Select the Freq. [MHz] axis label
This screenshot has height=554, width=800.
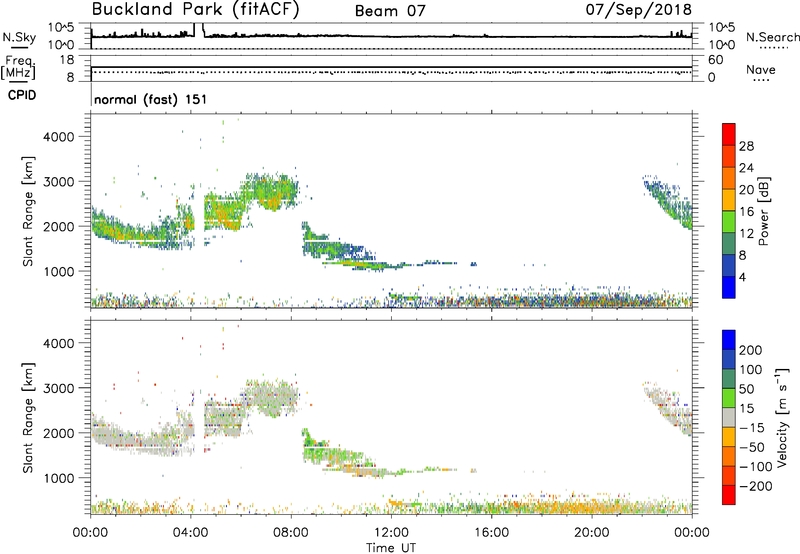[x=18, y=68]
